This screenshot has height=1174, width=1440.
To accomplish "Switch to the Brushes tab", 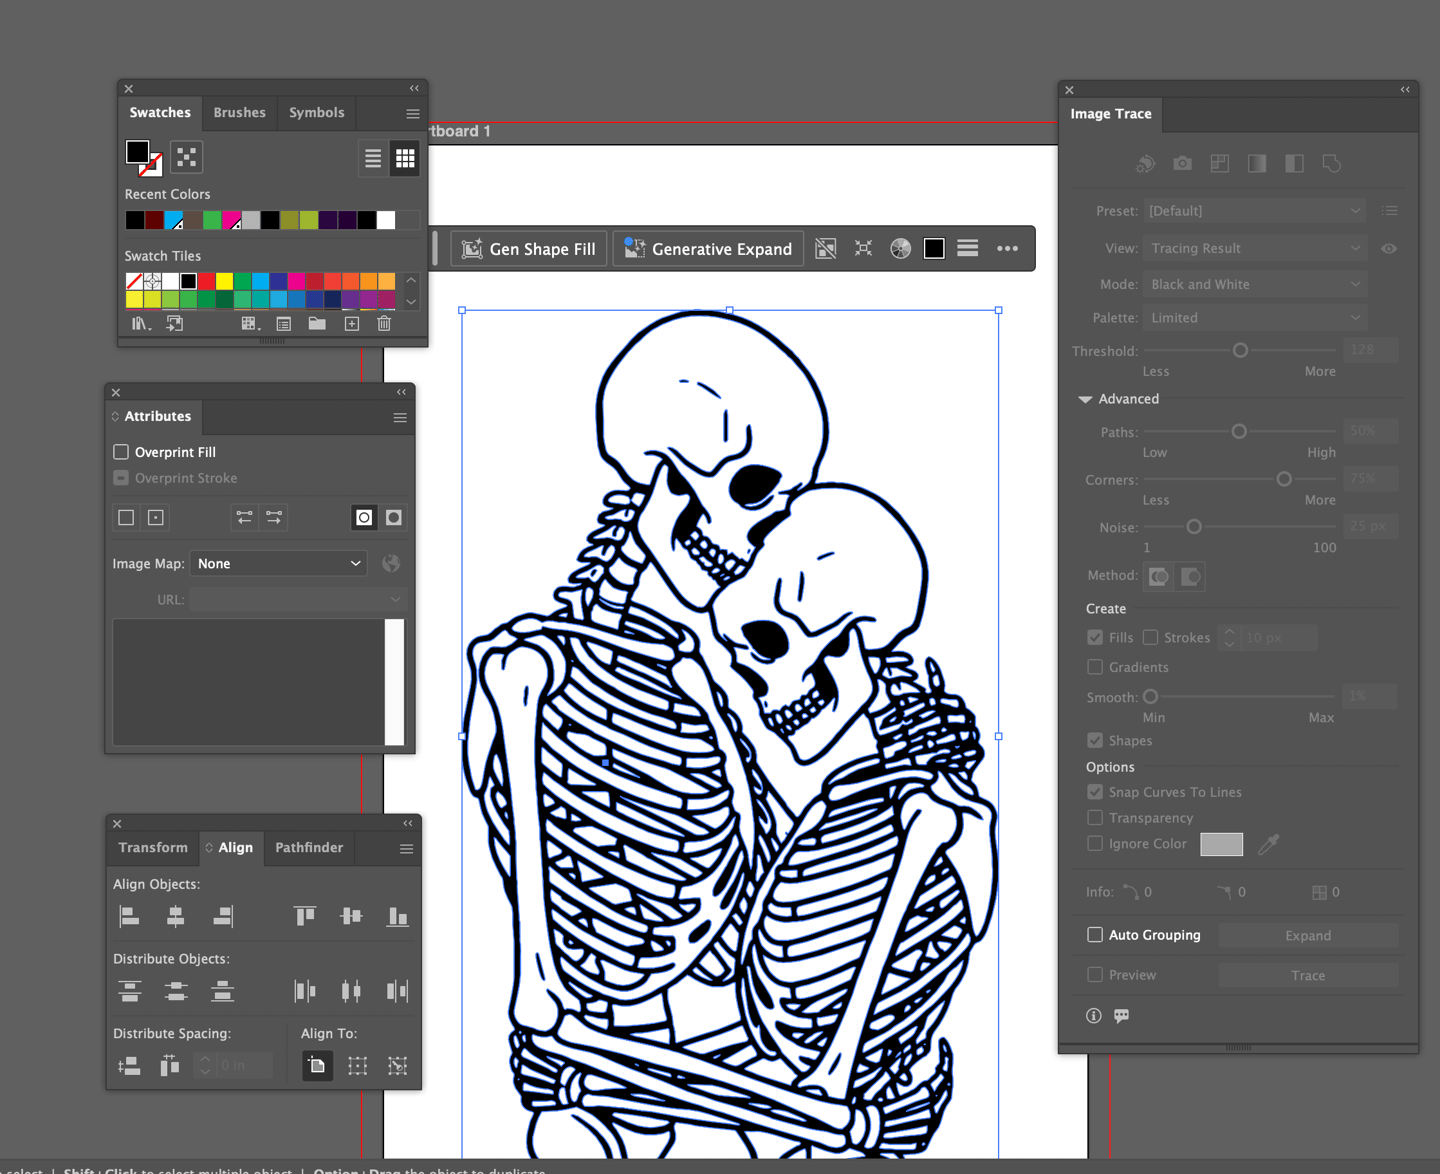I will 240,113.
